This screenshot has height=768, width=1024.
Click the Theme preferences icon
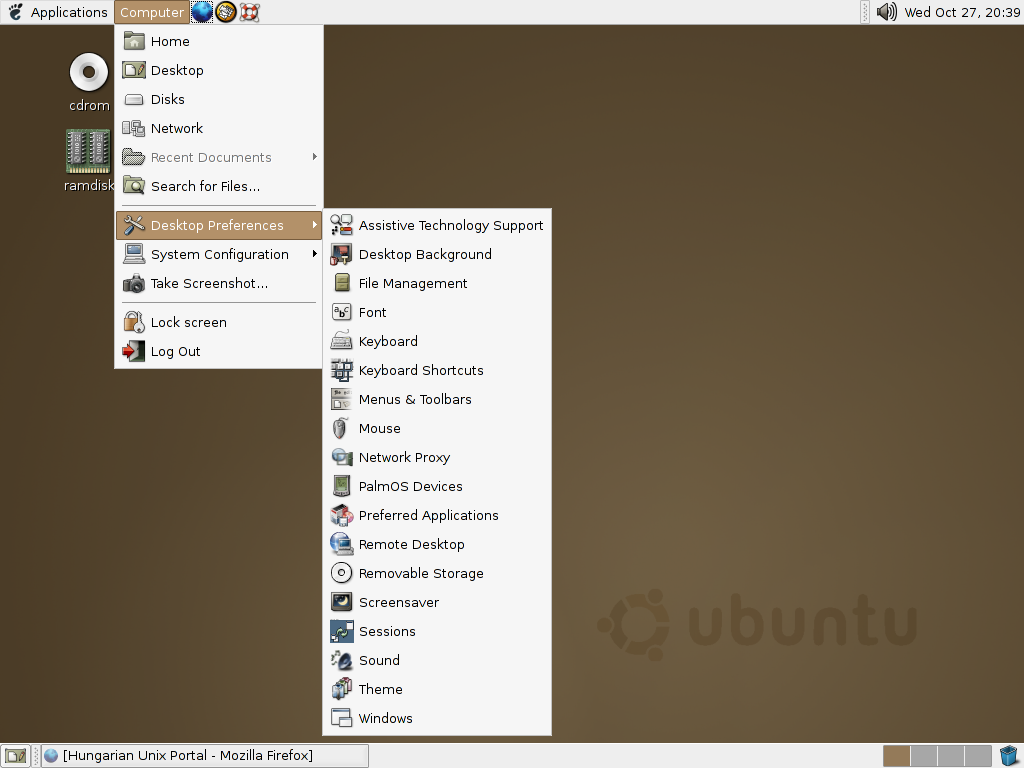pos(342,689)
